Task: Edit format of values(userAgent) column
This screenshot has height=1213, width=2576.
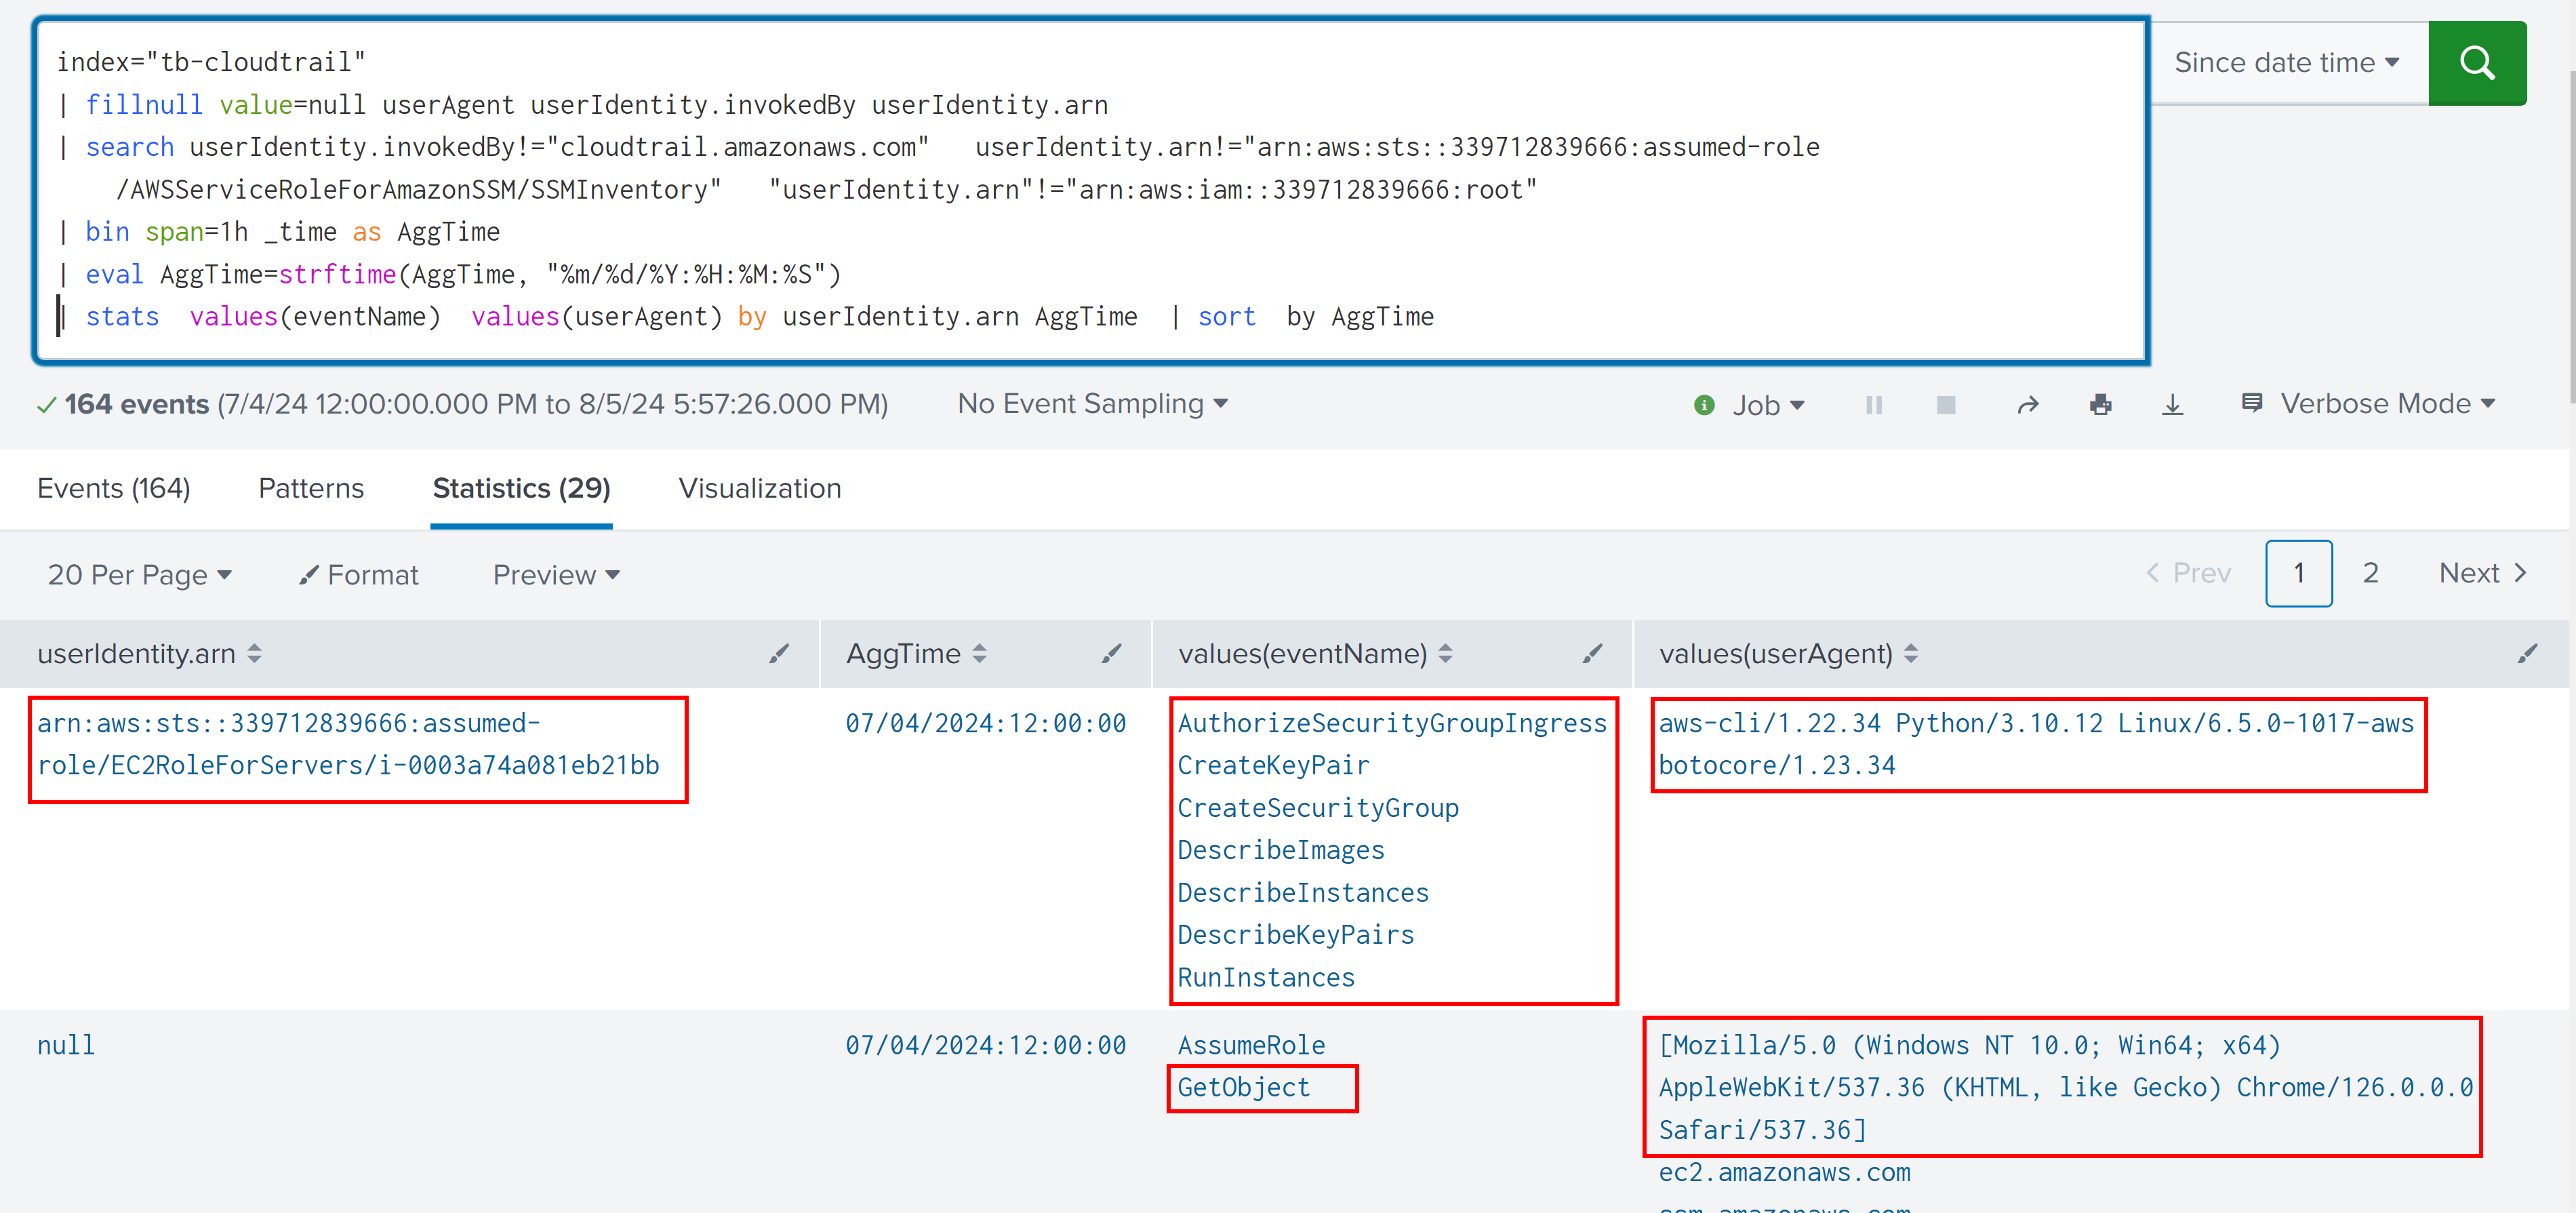Action: 2527,654
